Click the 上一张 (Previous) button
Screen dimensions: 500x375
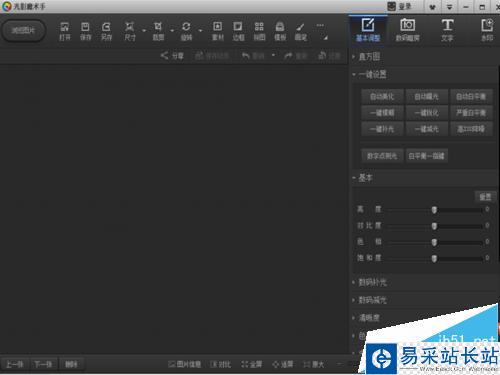point(15,364)
